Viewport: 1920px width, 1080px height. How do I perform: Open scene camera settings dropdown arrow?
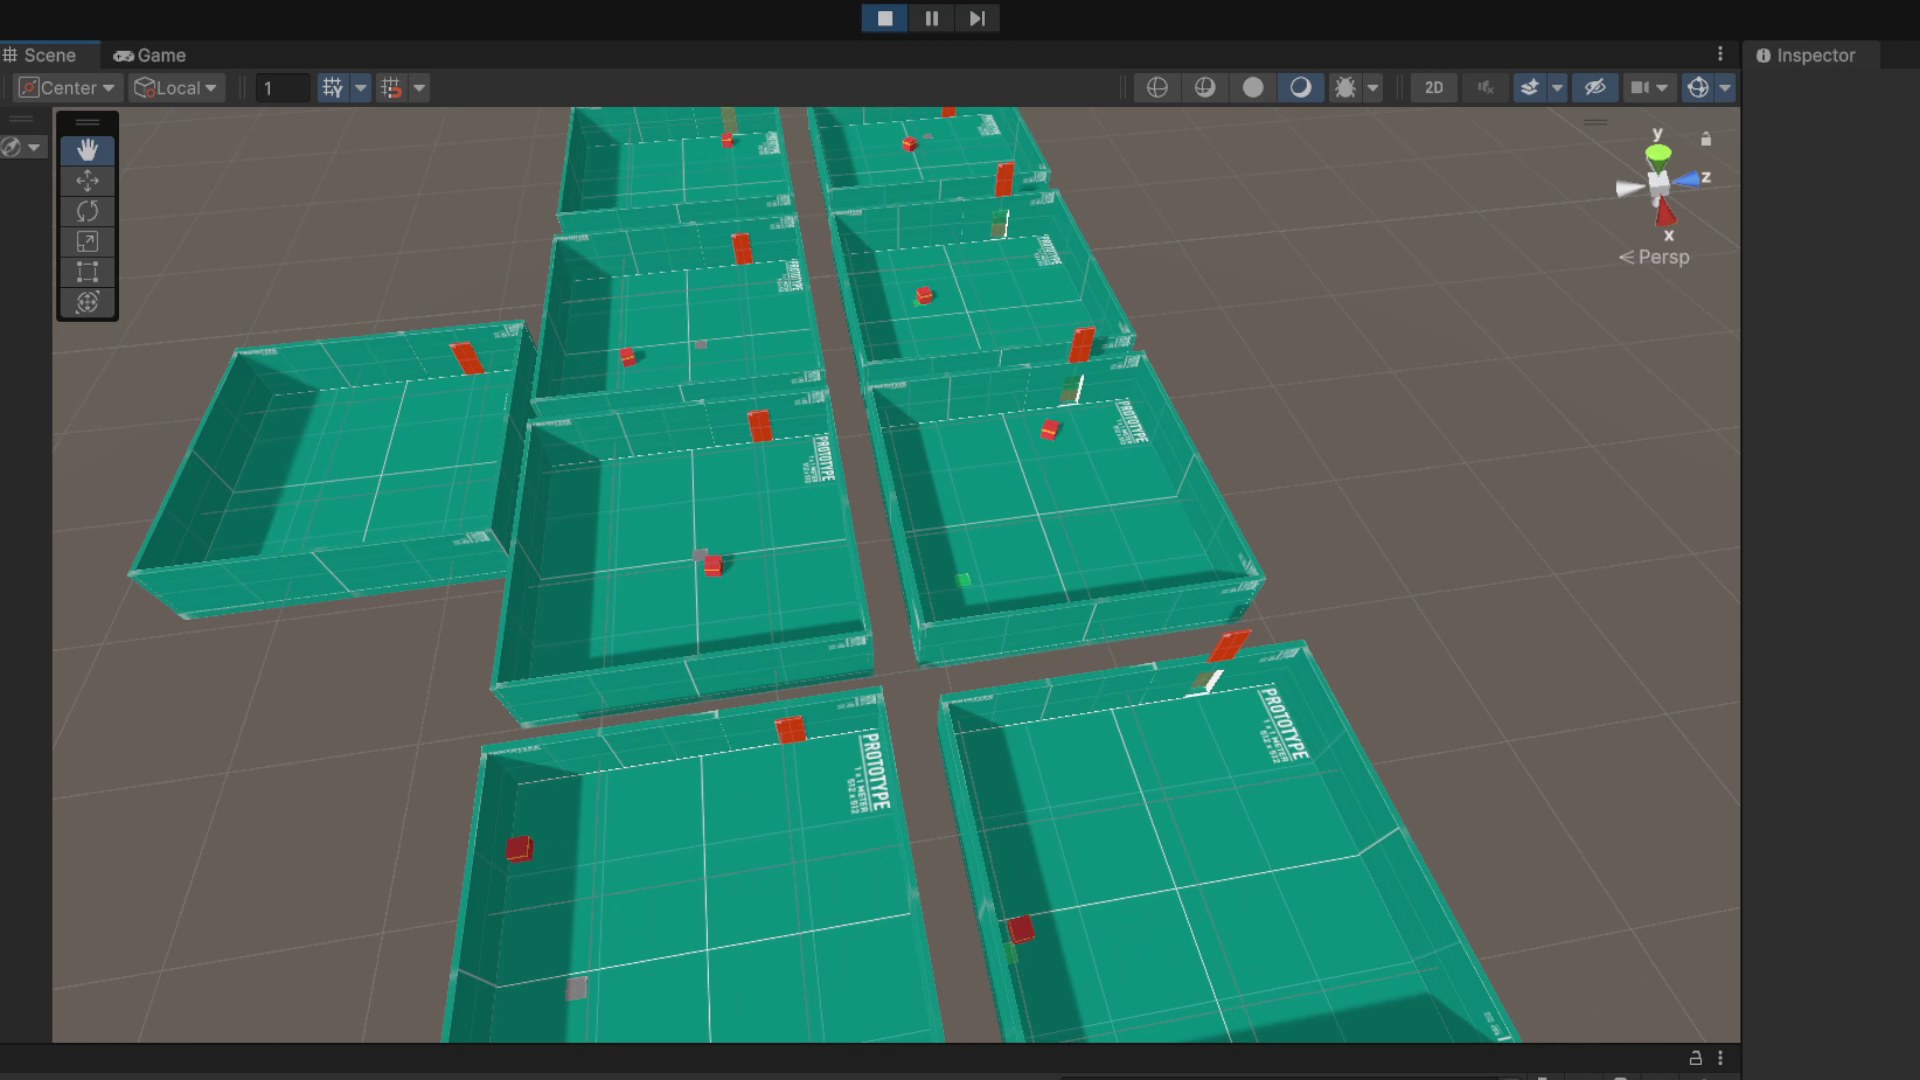tap(1662, 88)
